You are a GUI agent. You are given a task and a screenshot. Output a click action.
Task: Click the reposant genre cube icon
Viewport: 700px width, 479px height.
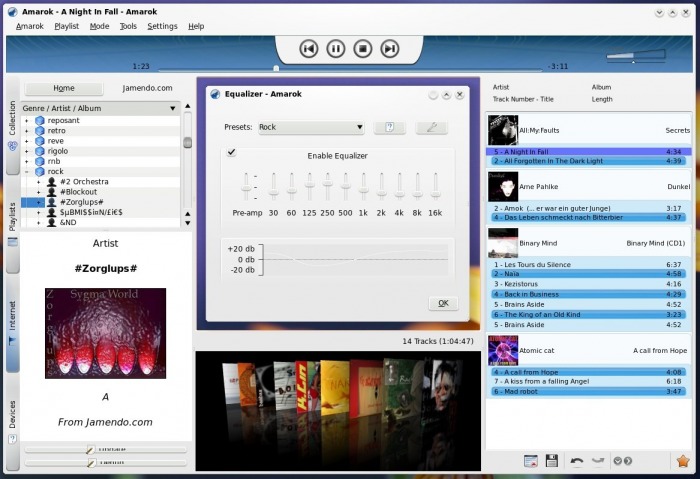[x=40, y=121]
